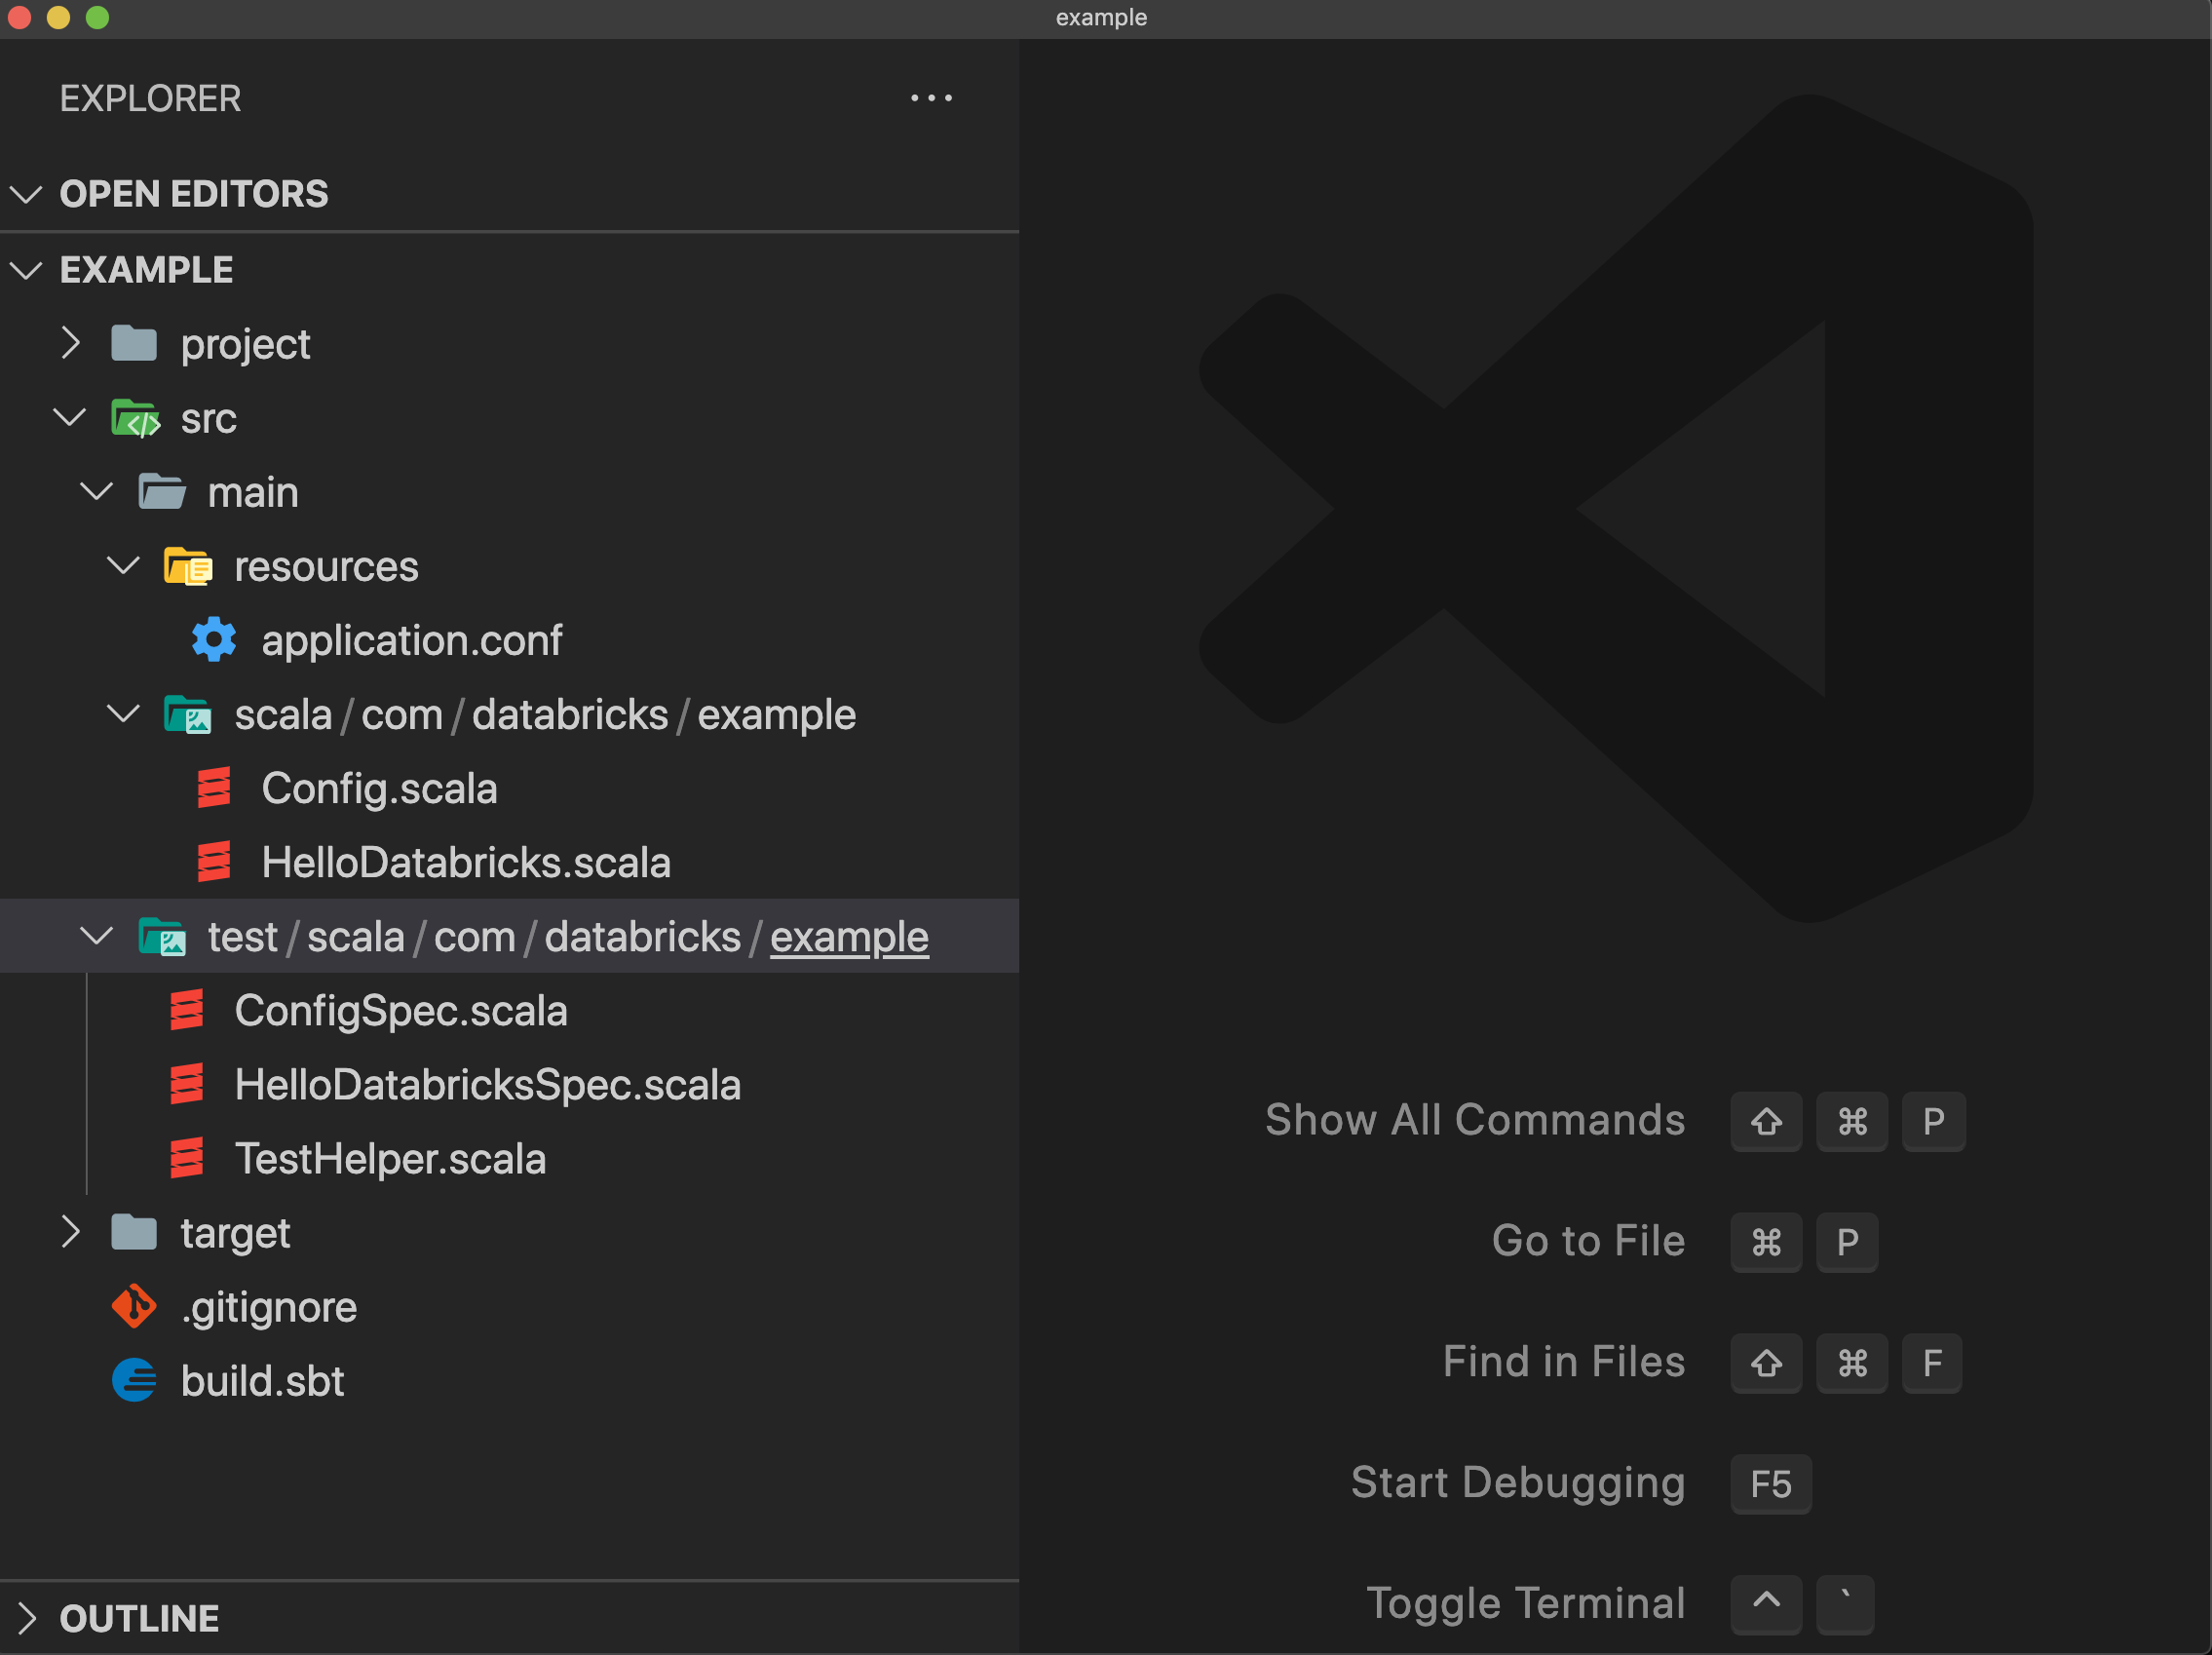Expand the project folder chevron
The height and width of the screenshot is (1655, 2212).
(x=70, y=343)
